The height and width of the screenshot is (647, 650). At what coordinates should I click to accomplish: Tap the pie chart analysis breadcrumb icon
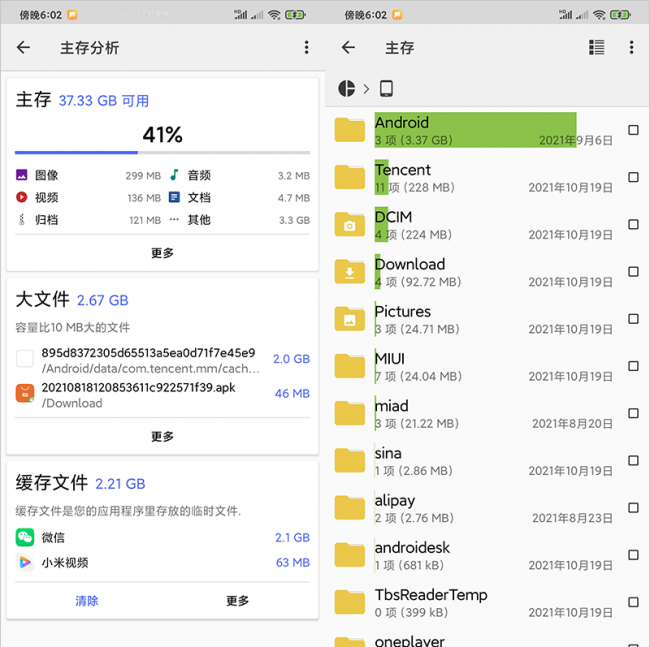[x=347, y=88]
